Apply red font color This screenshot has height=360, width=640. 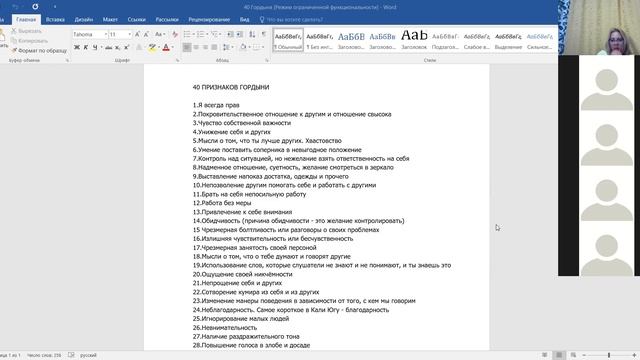(166, 47)
